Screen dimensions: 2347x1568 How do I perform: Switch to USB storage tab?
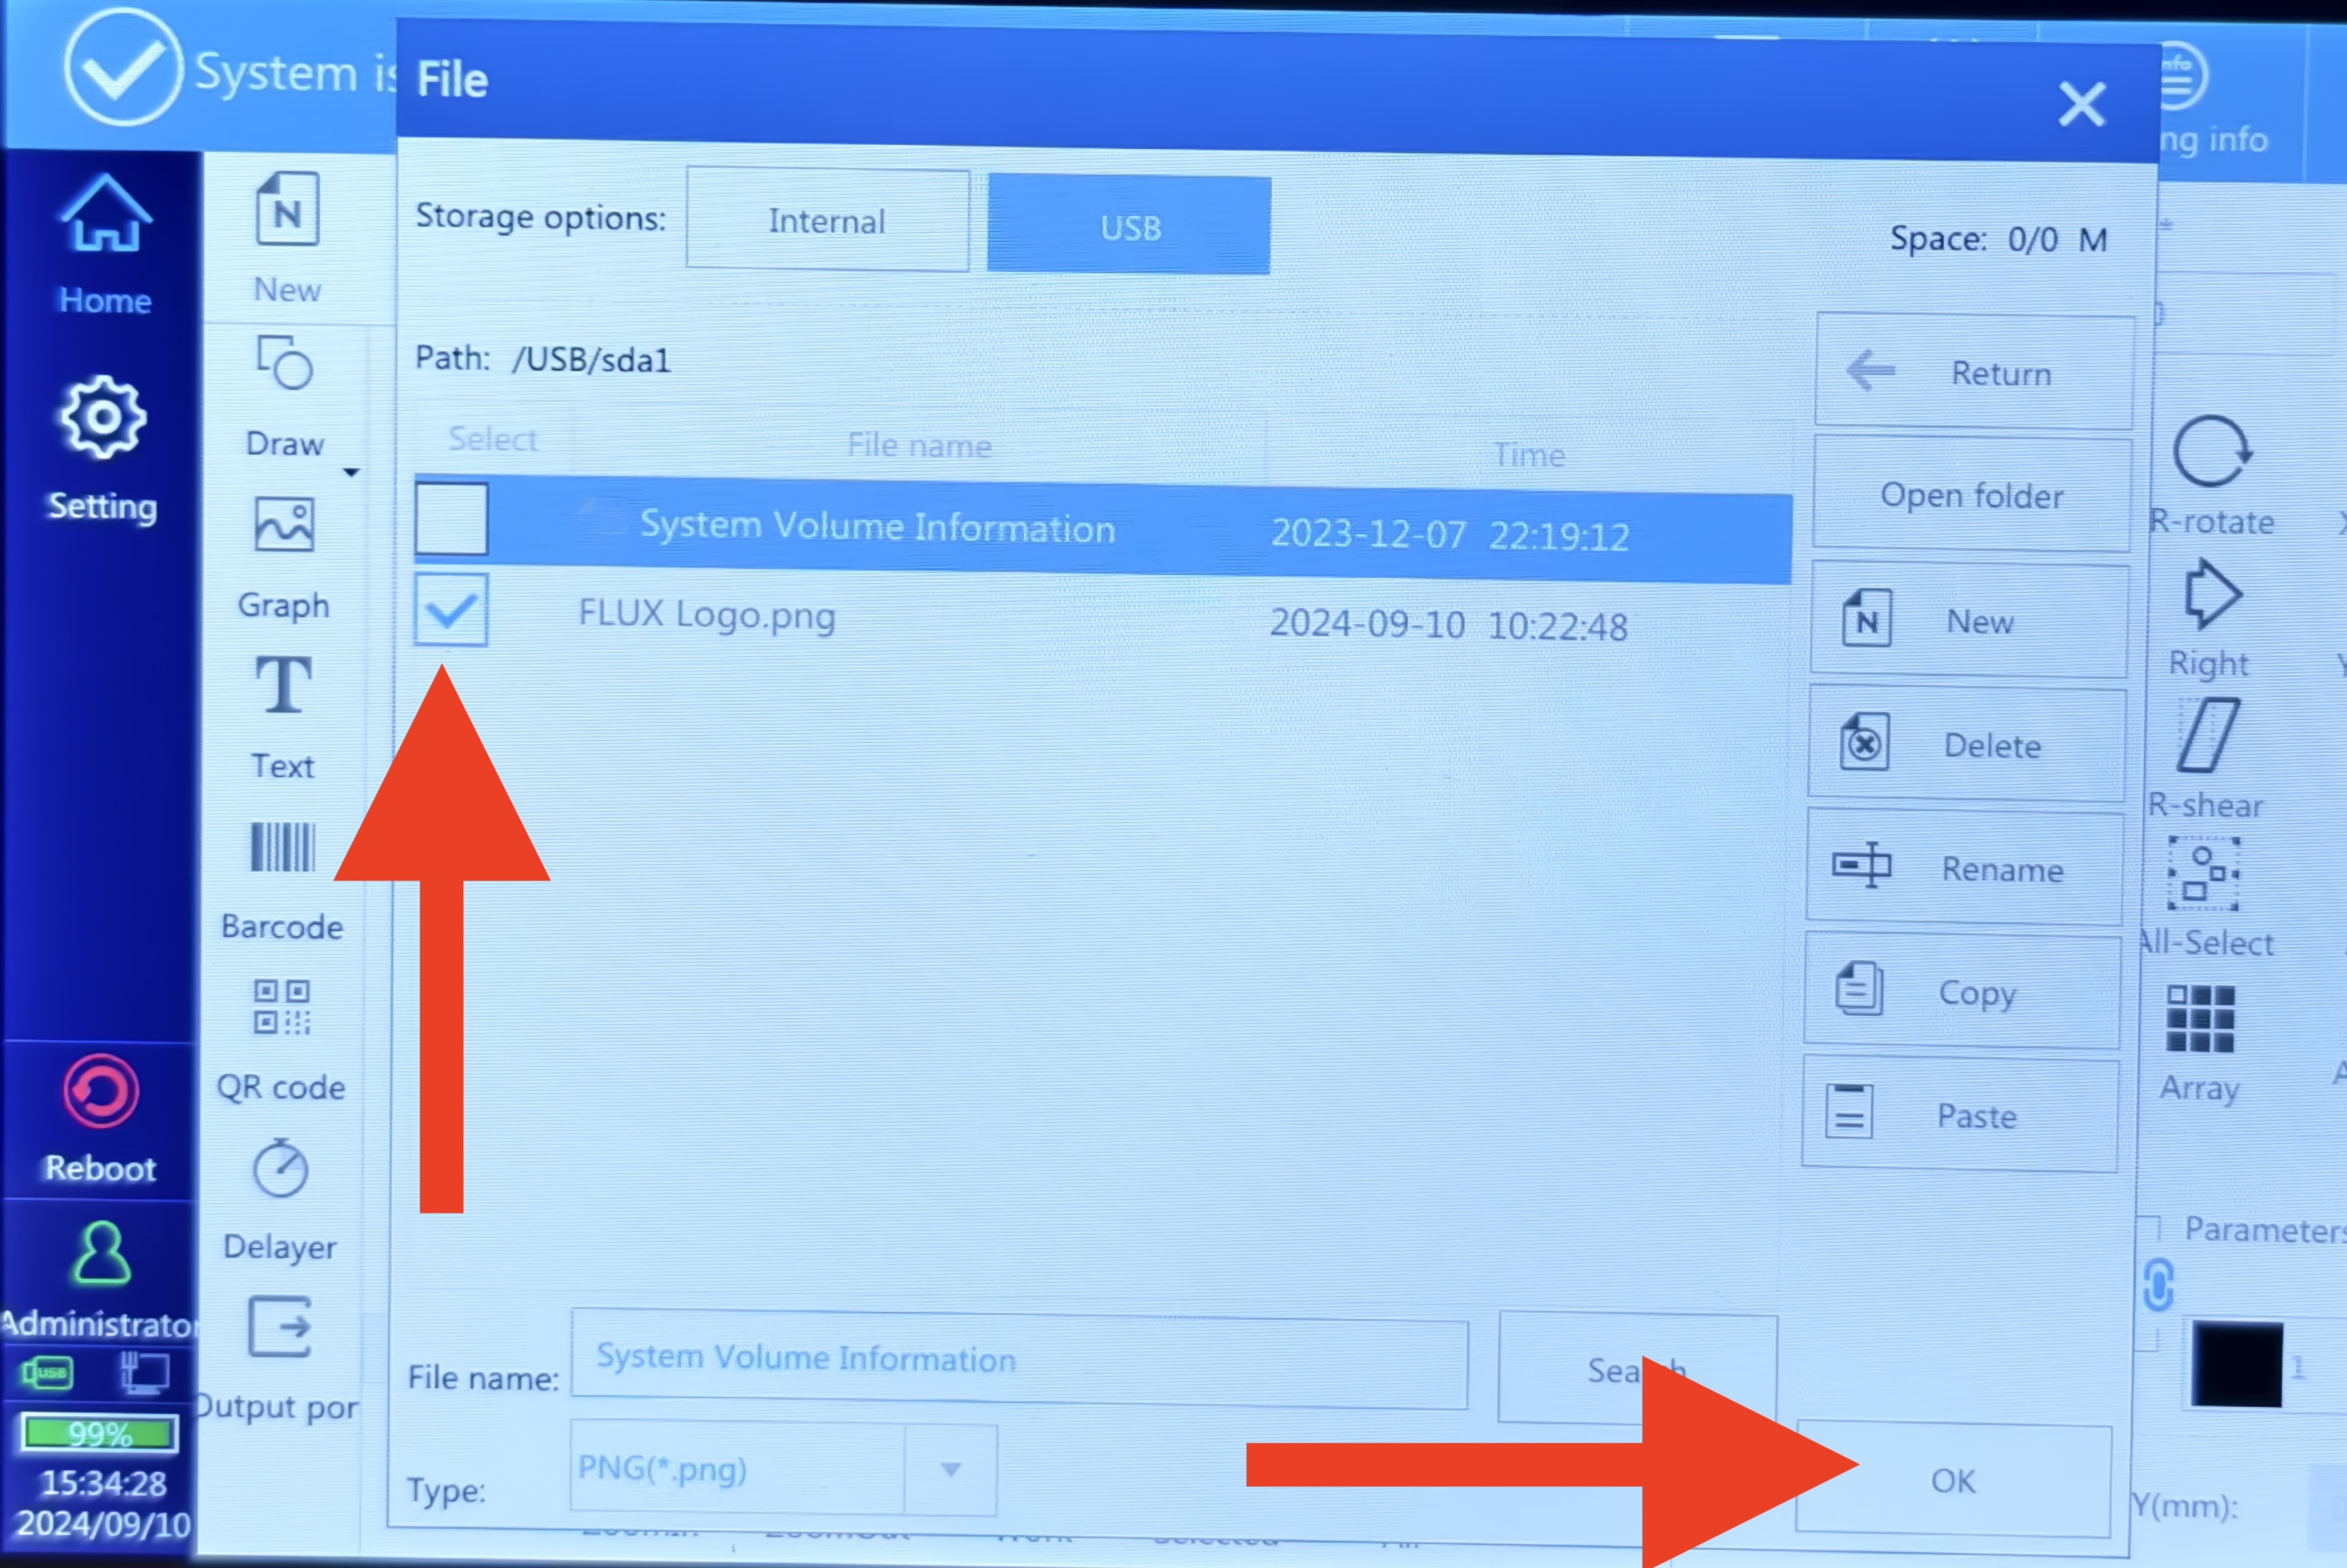click(1129, 226)
